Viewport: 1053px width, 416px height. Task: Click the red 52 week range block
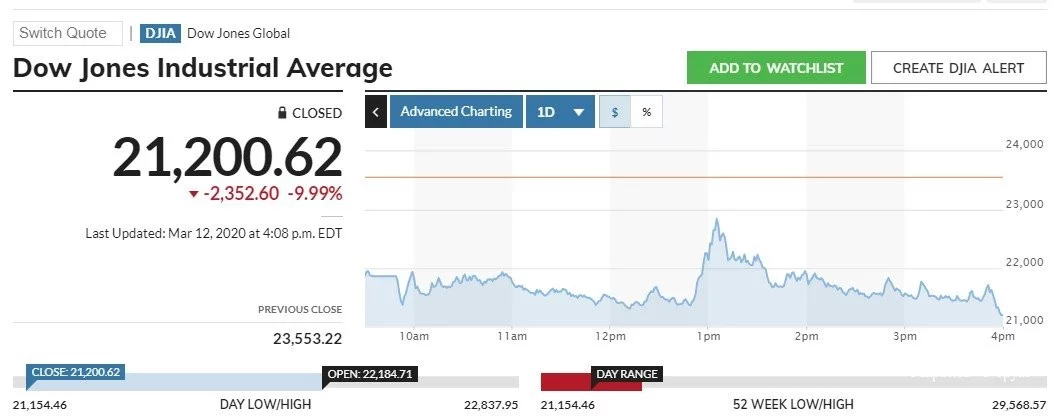coord(566,382)
